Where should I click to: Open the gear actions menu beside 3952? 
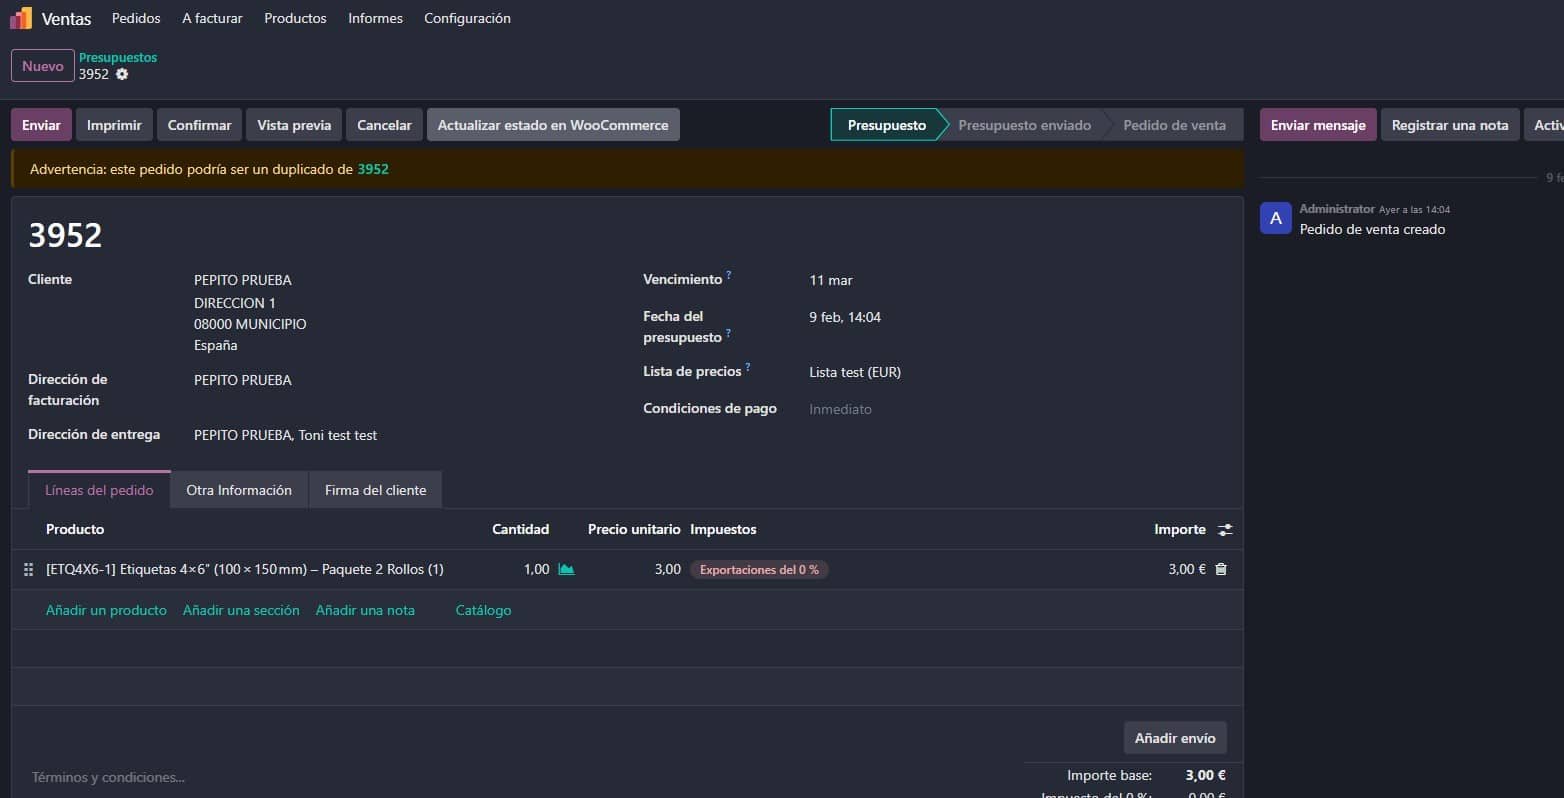pyautogui.click(x=122, y=74)
